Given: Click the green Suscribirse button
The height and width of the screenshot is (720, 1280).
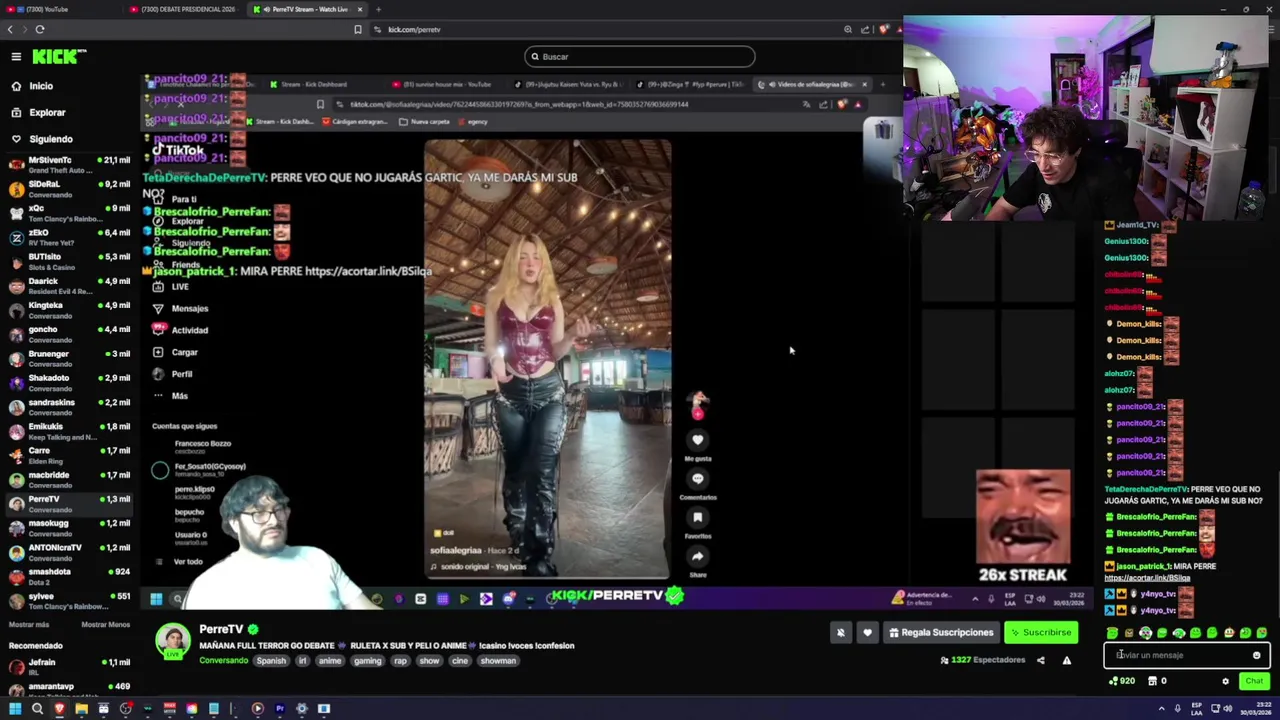Looking at the screenshot, I should click(1041, 632).
